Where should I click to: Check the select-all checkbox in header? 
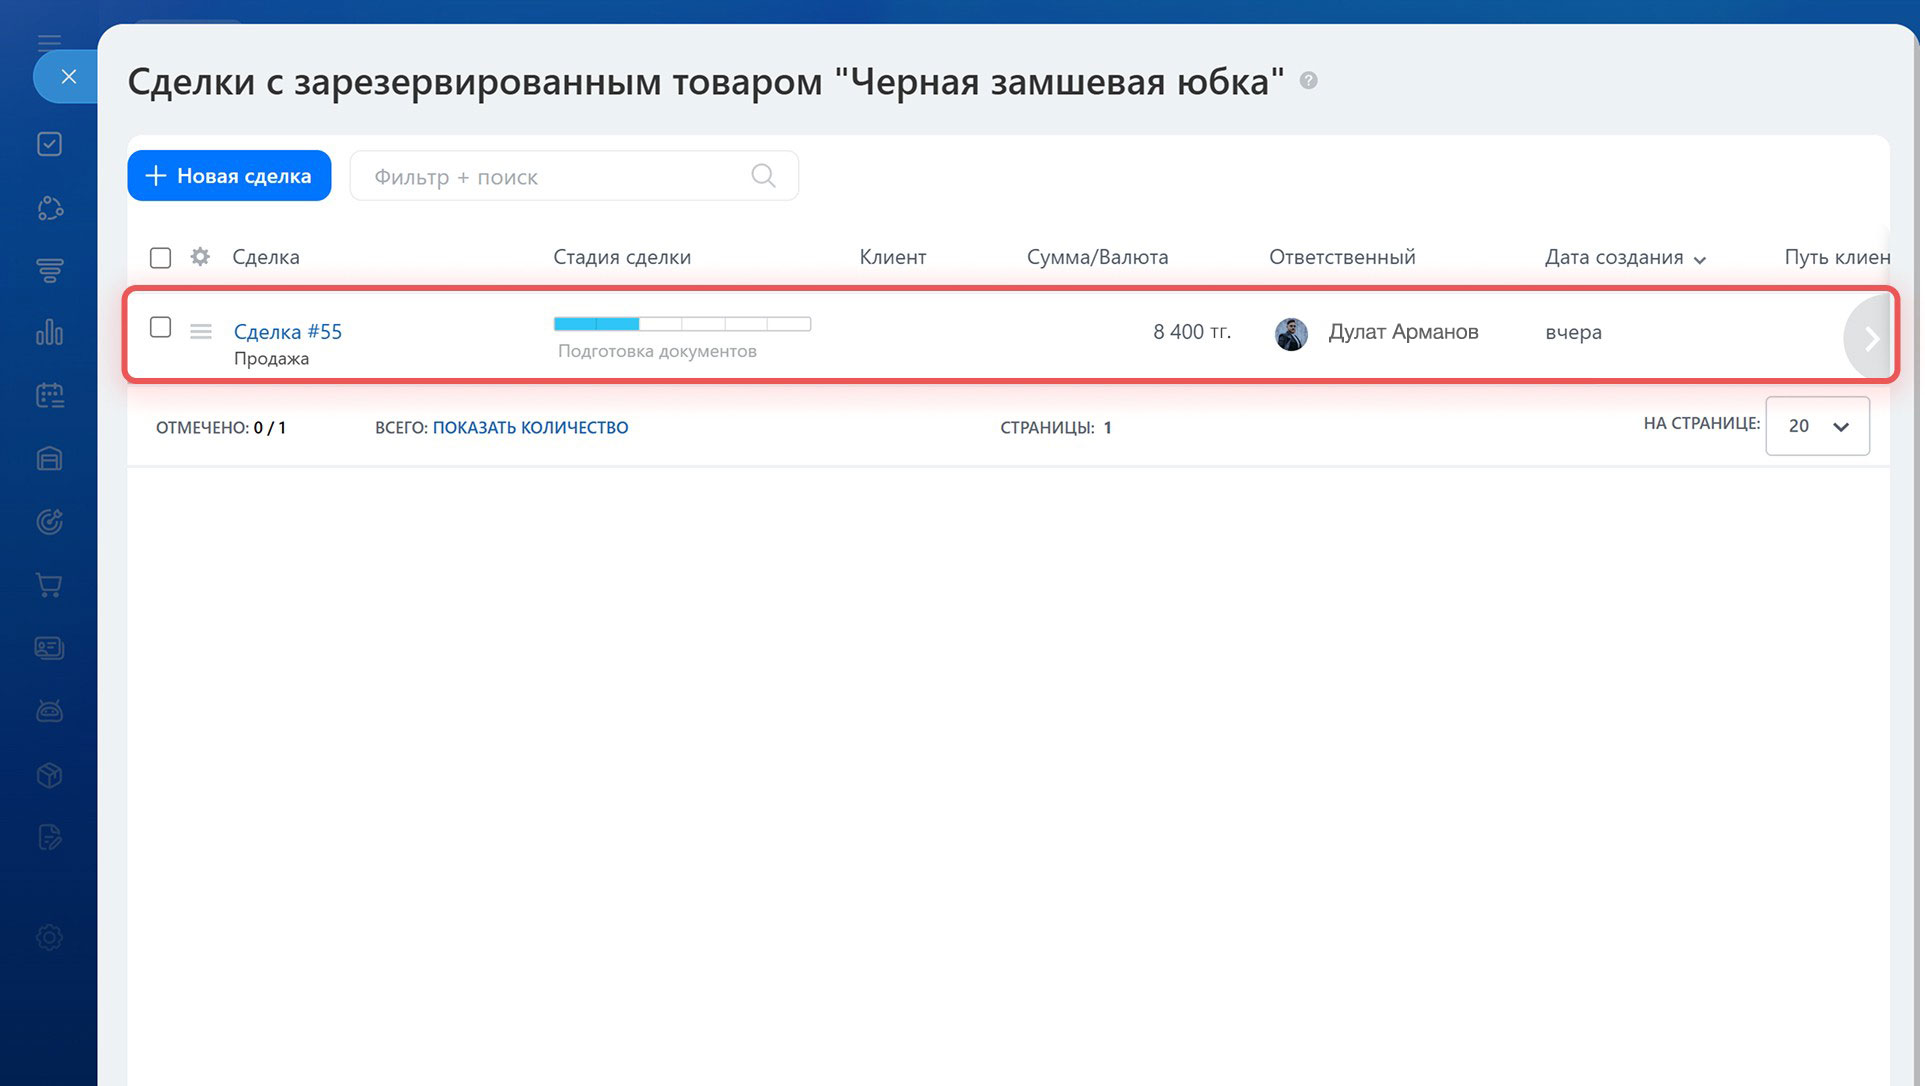click(x=160, y=258)
